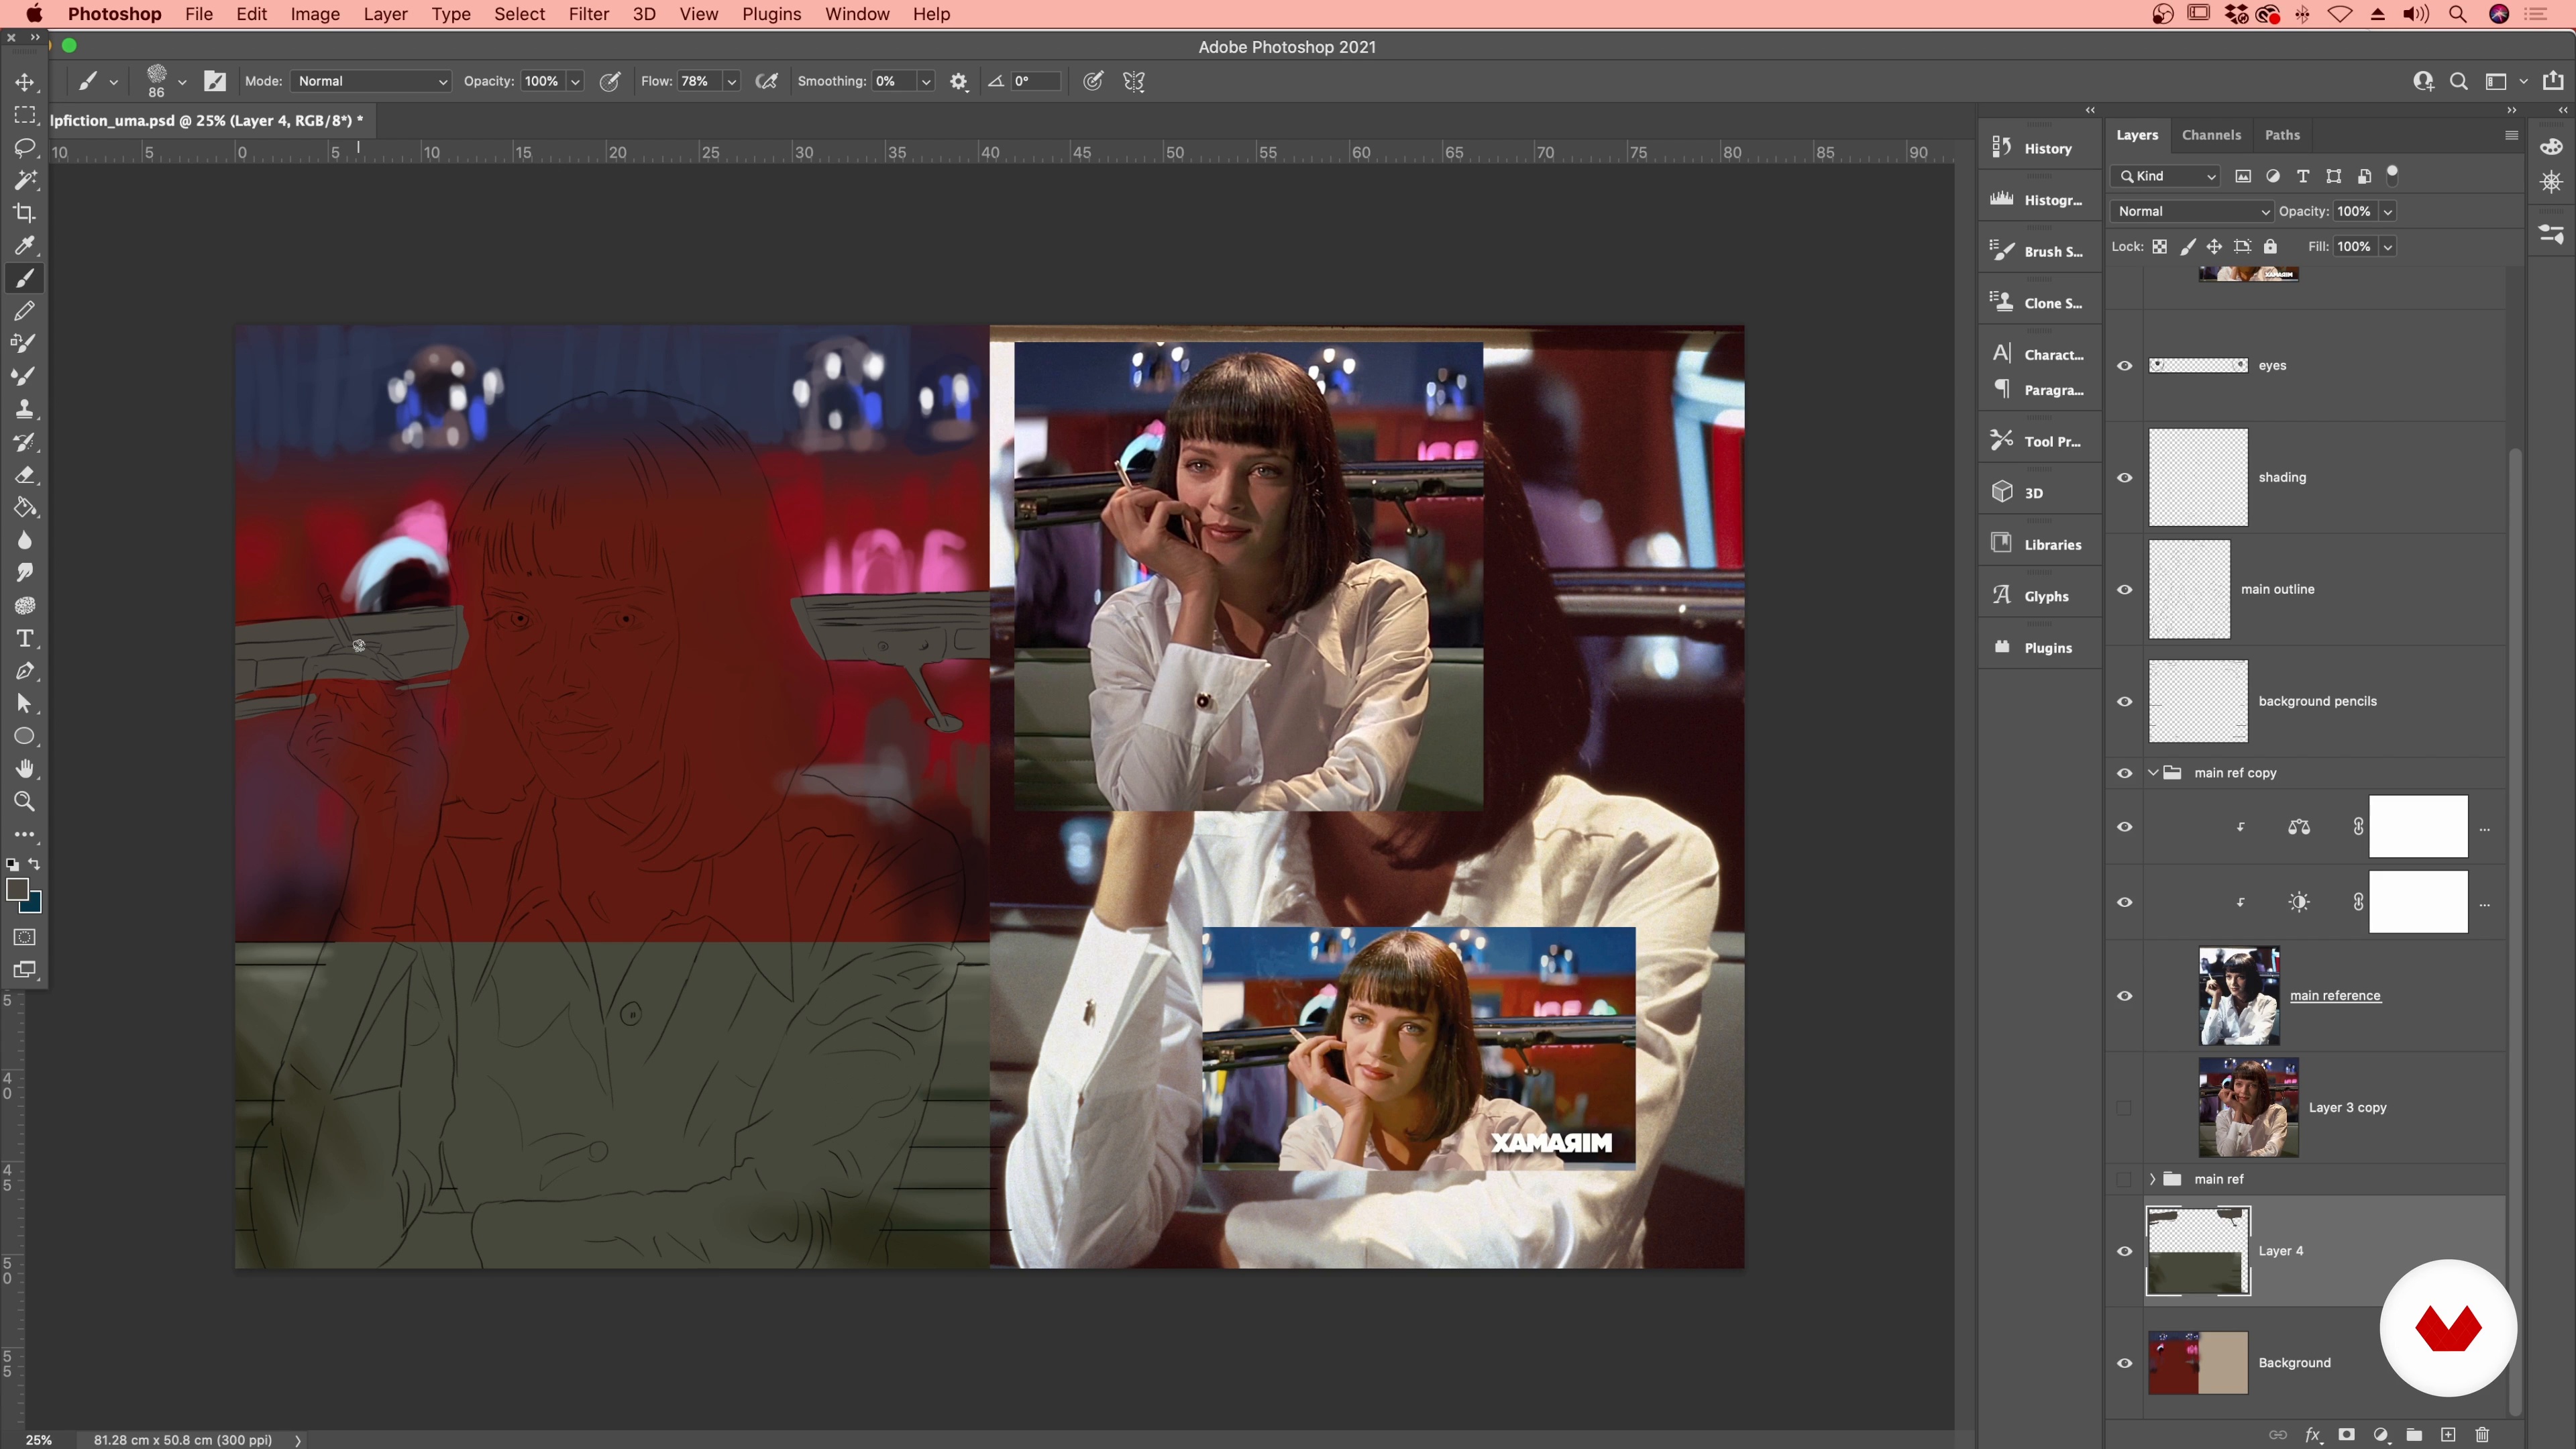Select the Magic Wand tool
Image resolution: width=2576 pixels, height=1449 pixels.
[25, 180]
